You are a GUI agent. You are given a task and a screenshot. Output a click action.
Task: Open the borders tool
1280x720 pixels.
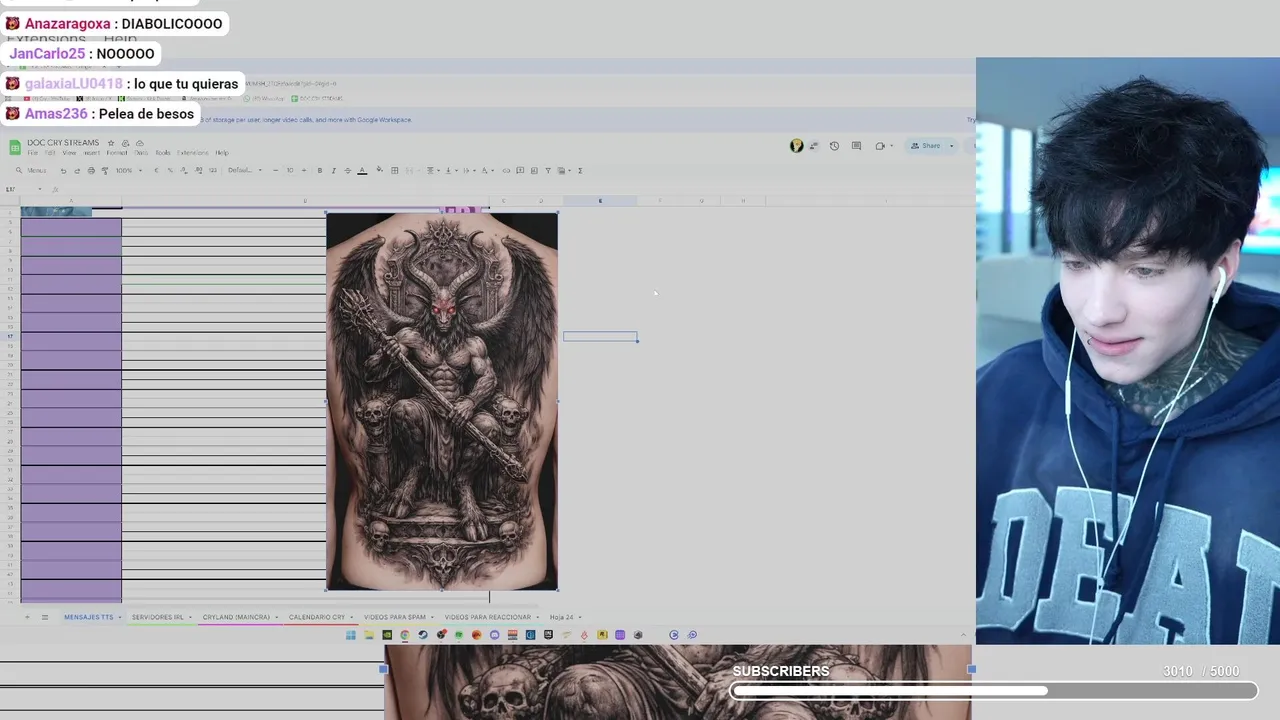click(x=395, y=170)
